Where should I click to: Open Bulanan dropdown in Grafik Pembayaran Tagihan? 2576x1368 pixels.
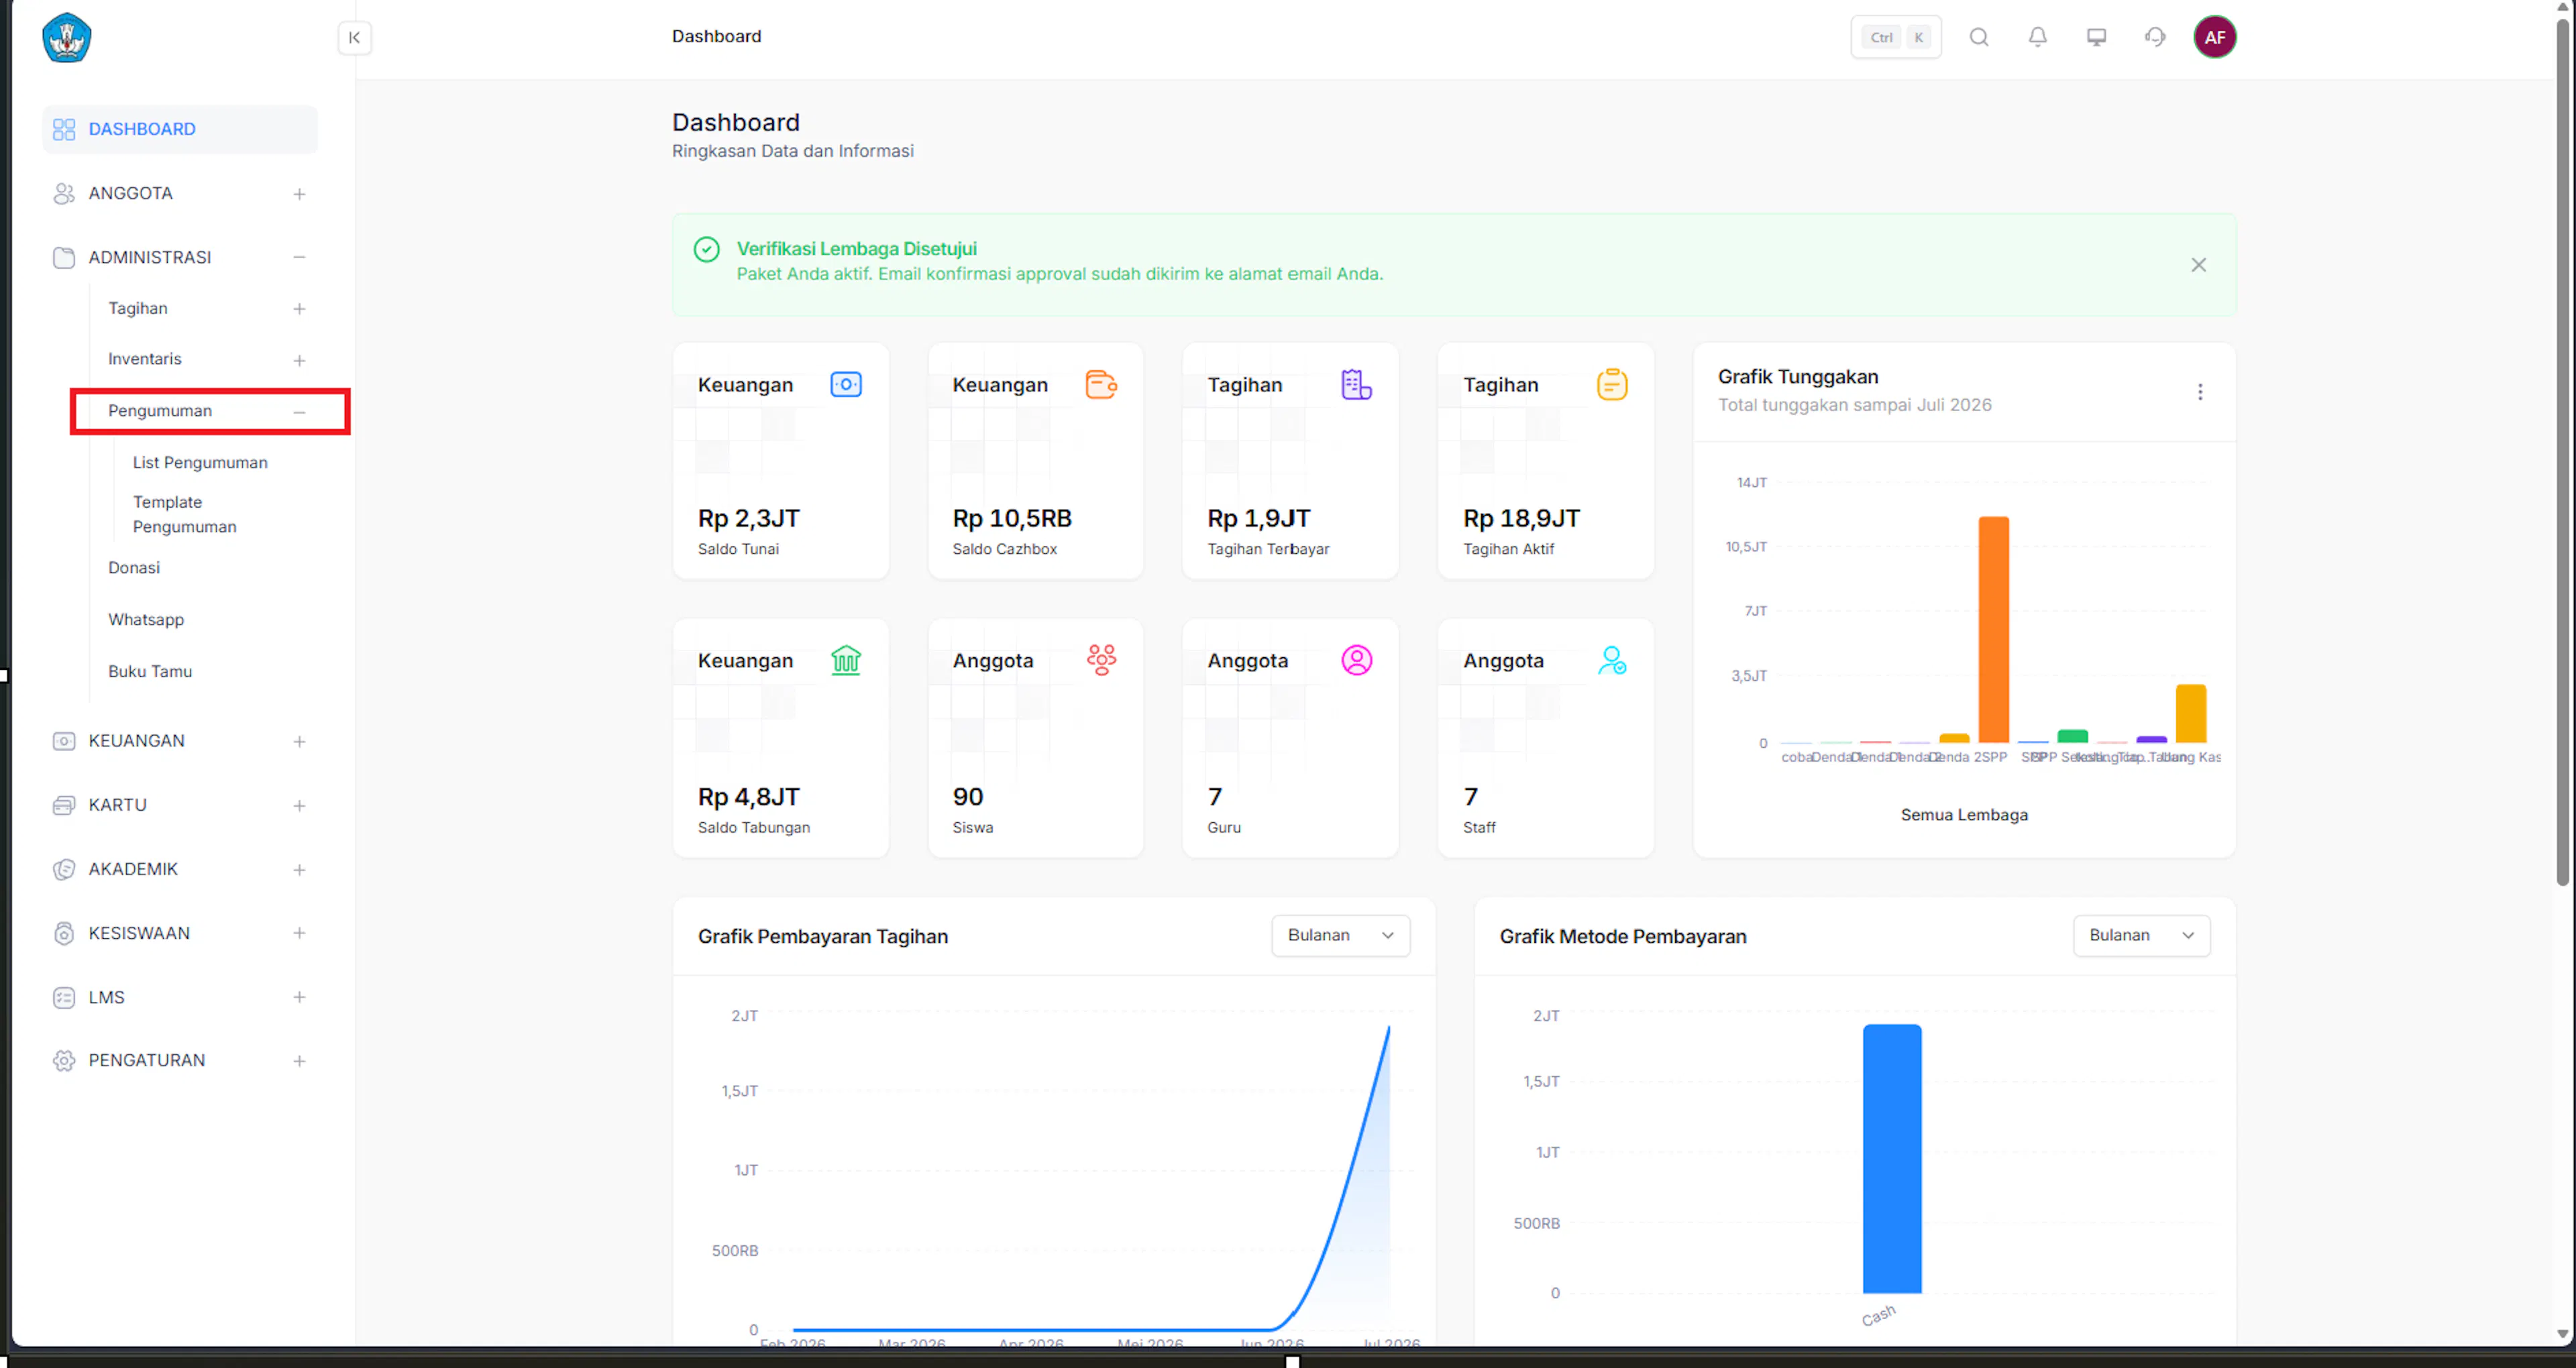coord(1340,935)
